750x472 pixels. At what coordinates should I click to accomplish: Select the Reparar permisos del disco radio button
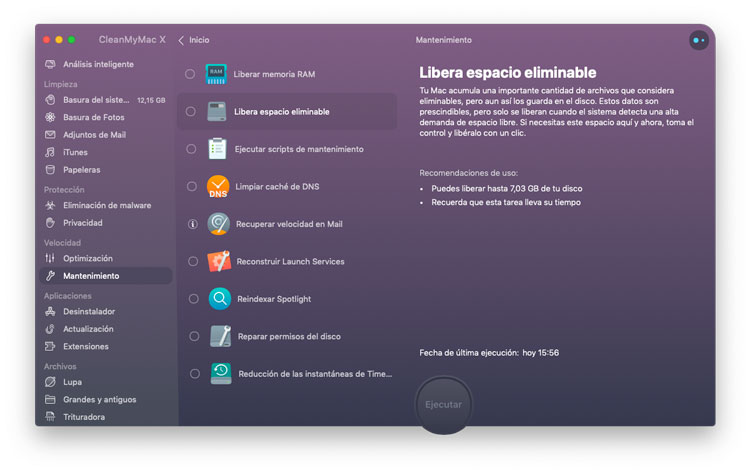click(194, 336)
